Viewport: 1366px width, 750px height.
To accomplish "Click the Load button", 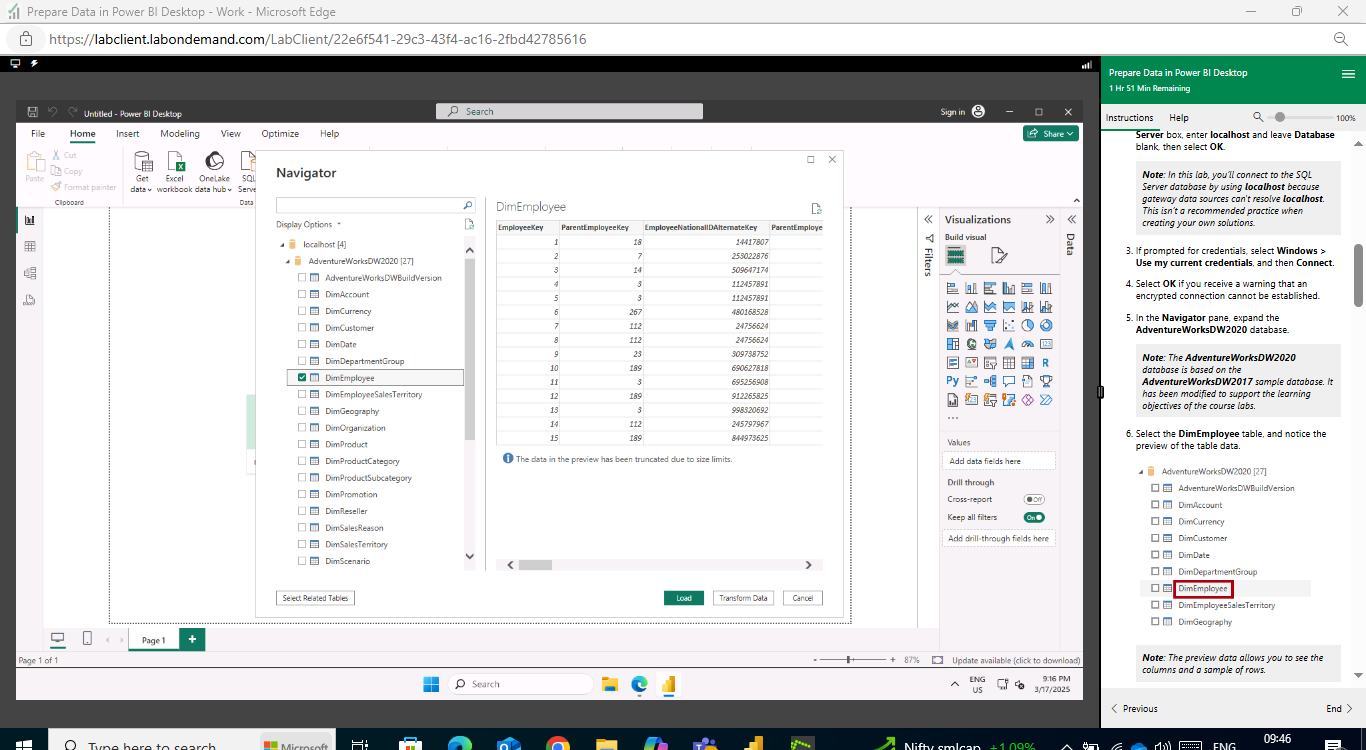I will coord(684,598).
